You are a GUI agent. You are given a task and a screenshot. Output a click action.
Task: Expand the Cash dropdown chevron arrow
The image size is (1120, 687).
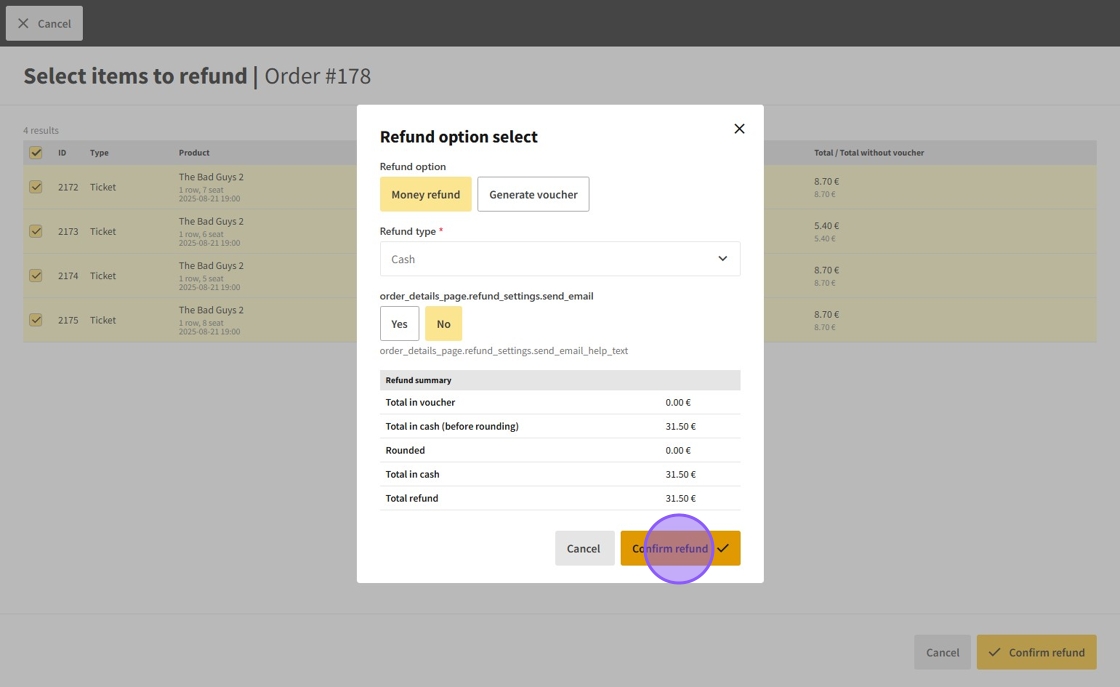pyautogui.click(x=722, y=259)
